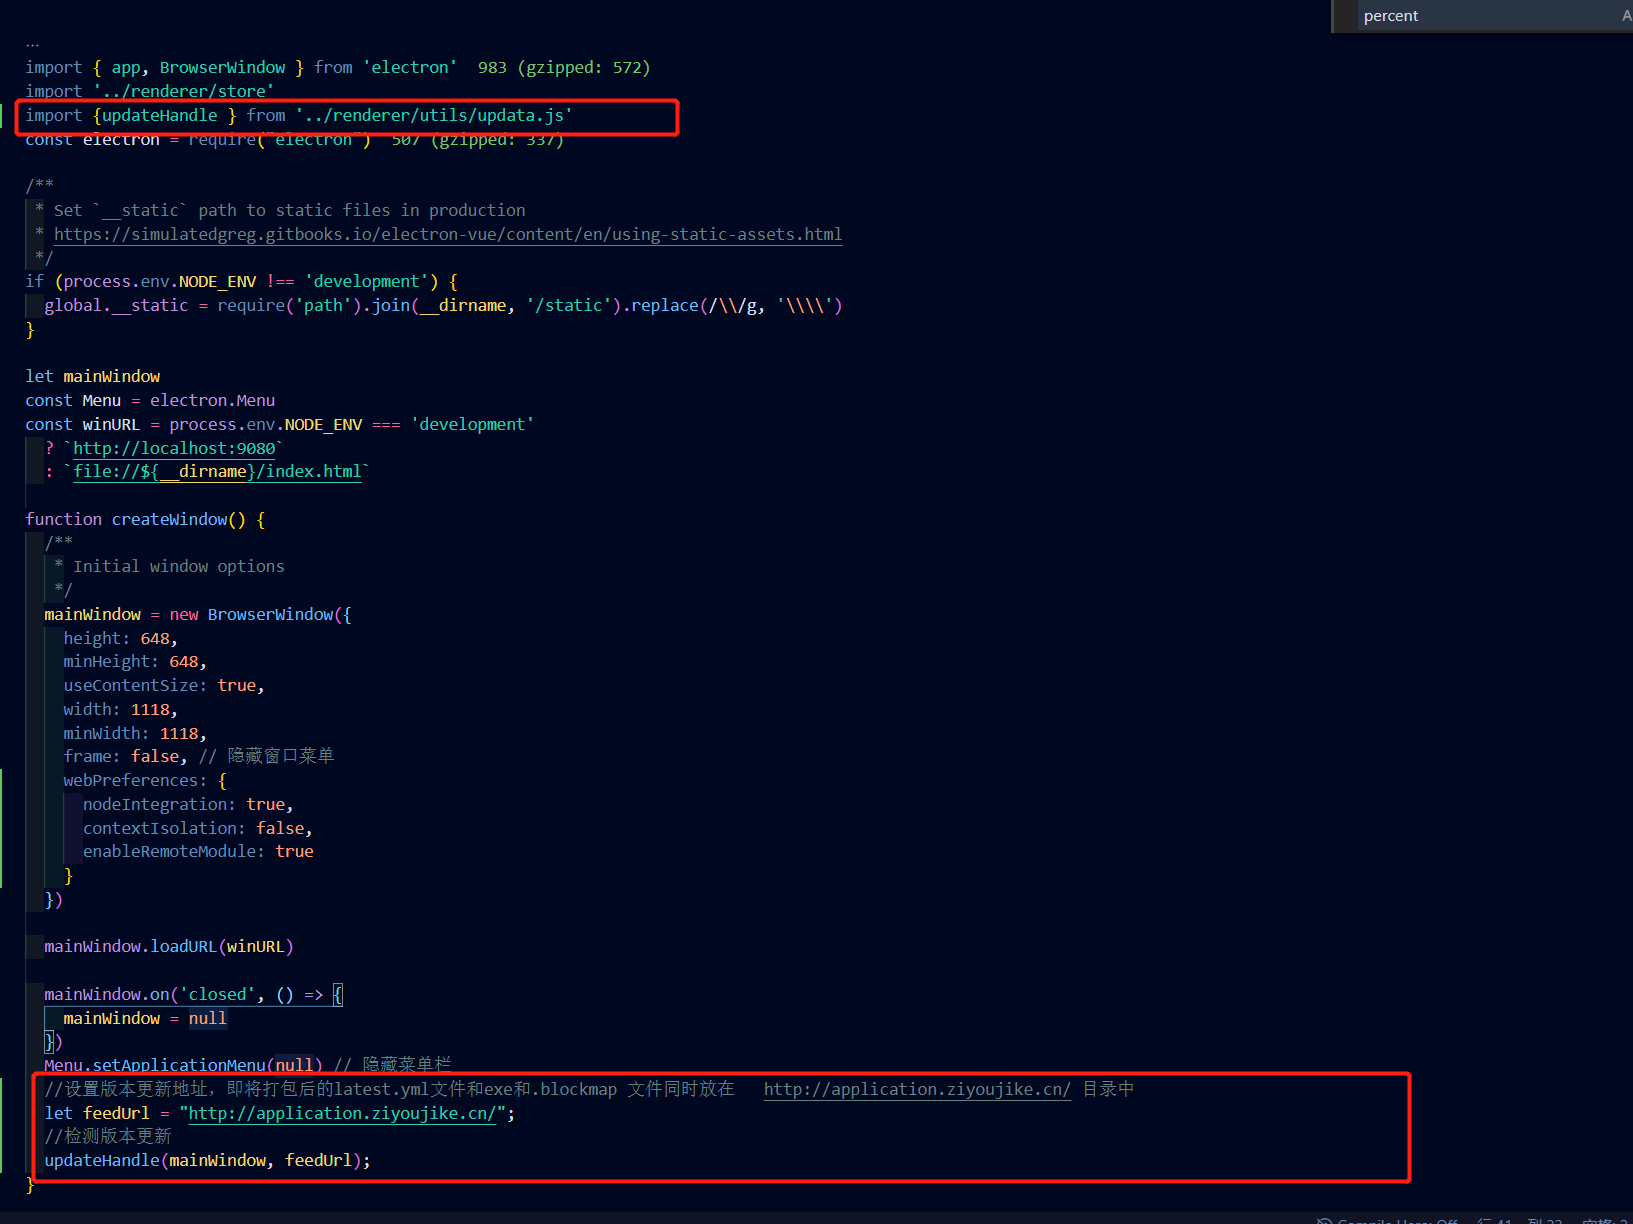Click the '...' ellipsis above the first import
The width and height of the screenshot is (1633, 1224).
click(33, 44)
